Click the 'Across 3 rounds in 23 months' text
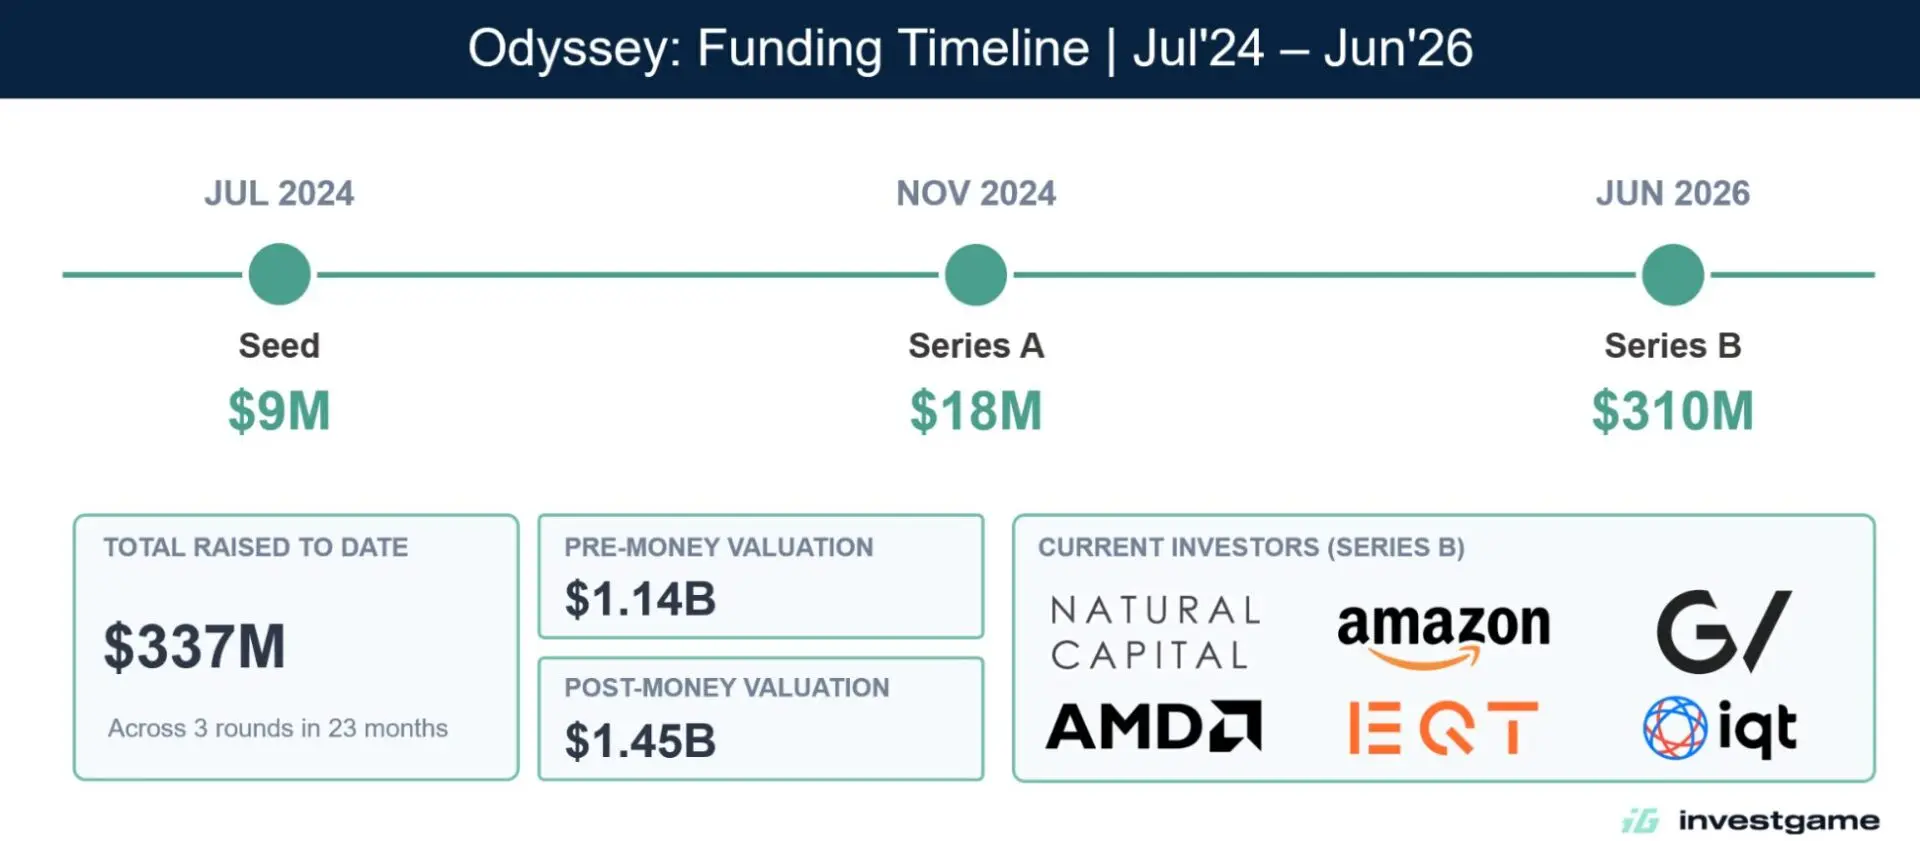This screenshot has width=1920, height=841. (x=278, y=728)
